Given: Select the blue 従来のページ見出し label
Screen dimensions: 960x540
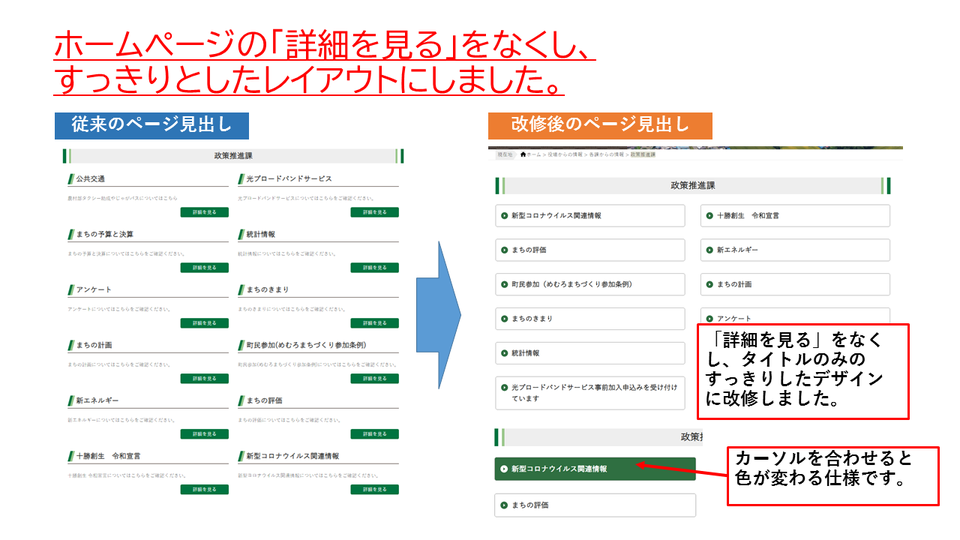Looking at the screenshot, I should tap(151, 125).
